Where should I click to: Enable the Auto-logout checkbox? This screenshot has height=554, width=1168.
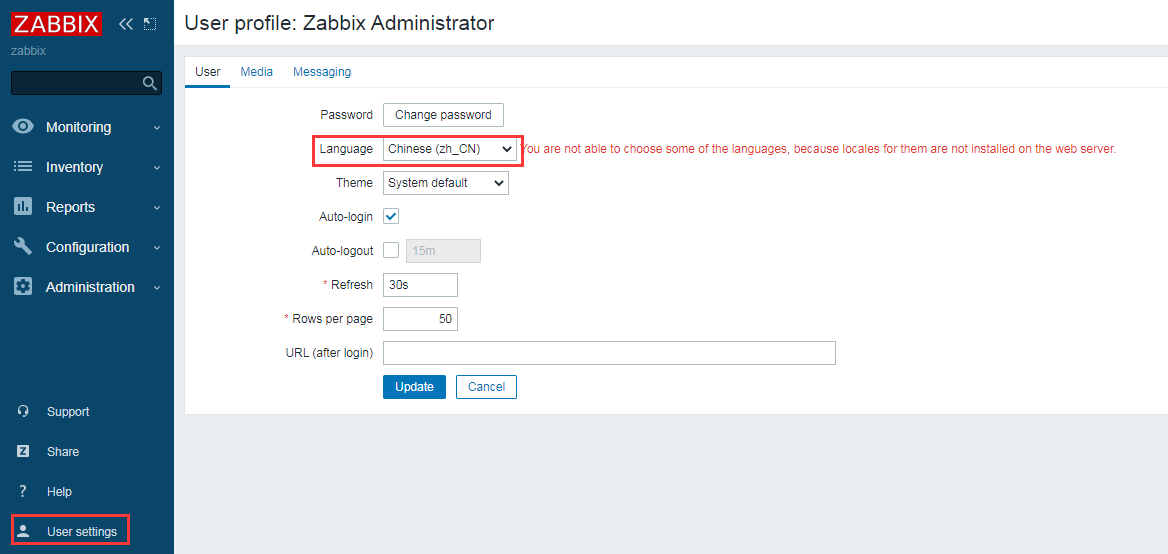391,250
